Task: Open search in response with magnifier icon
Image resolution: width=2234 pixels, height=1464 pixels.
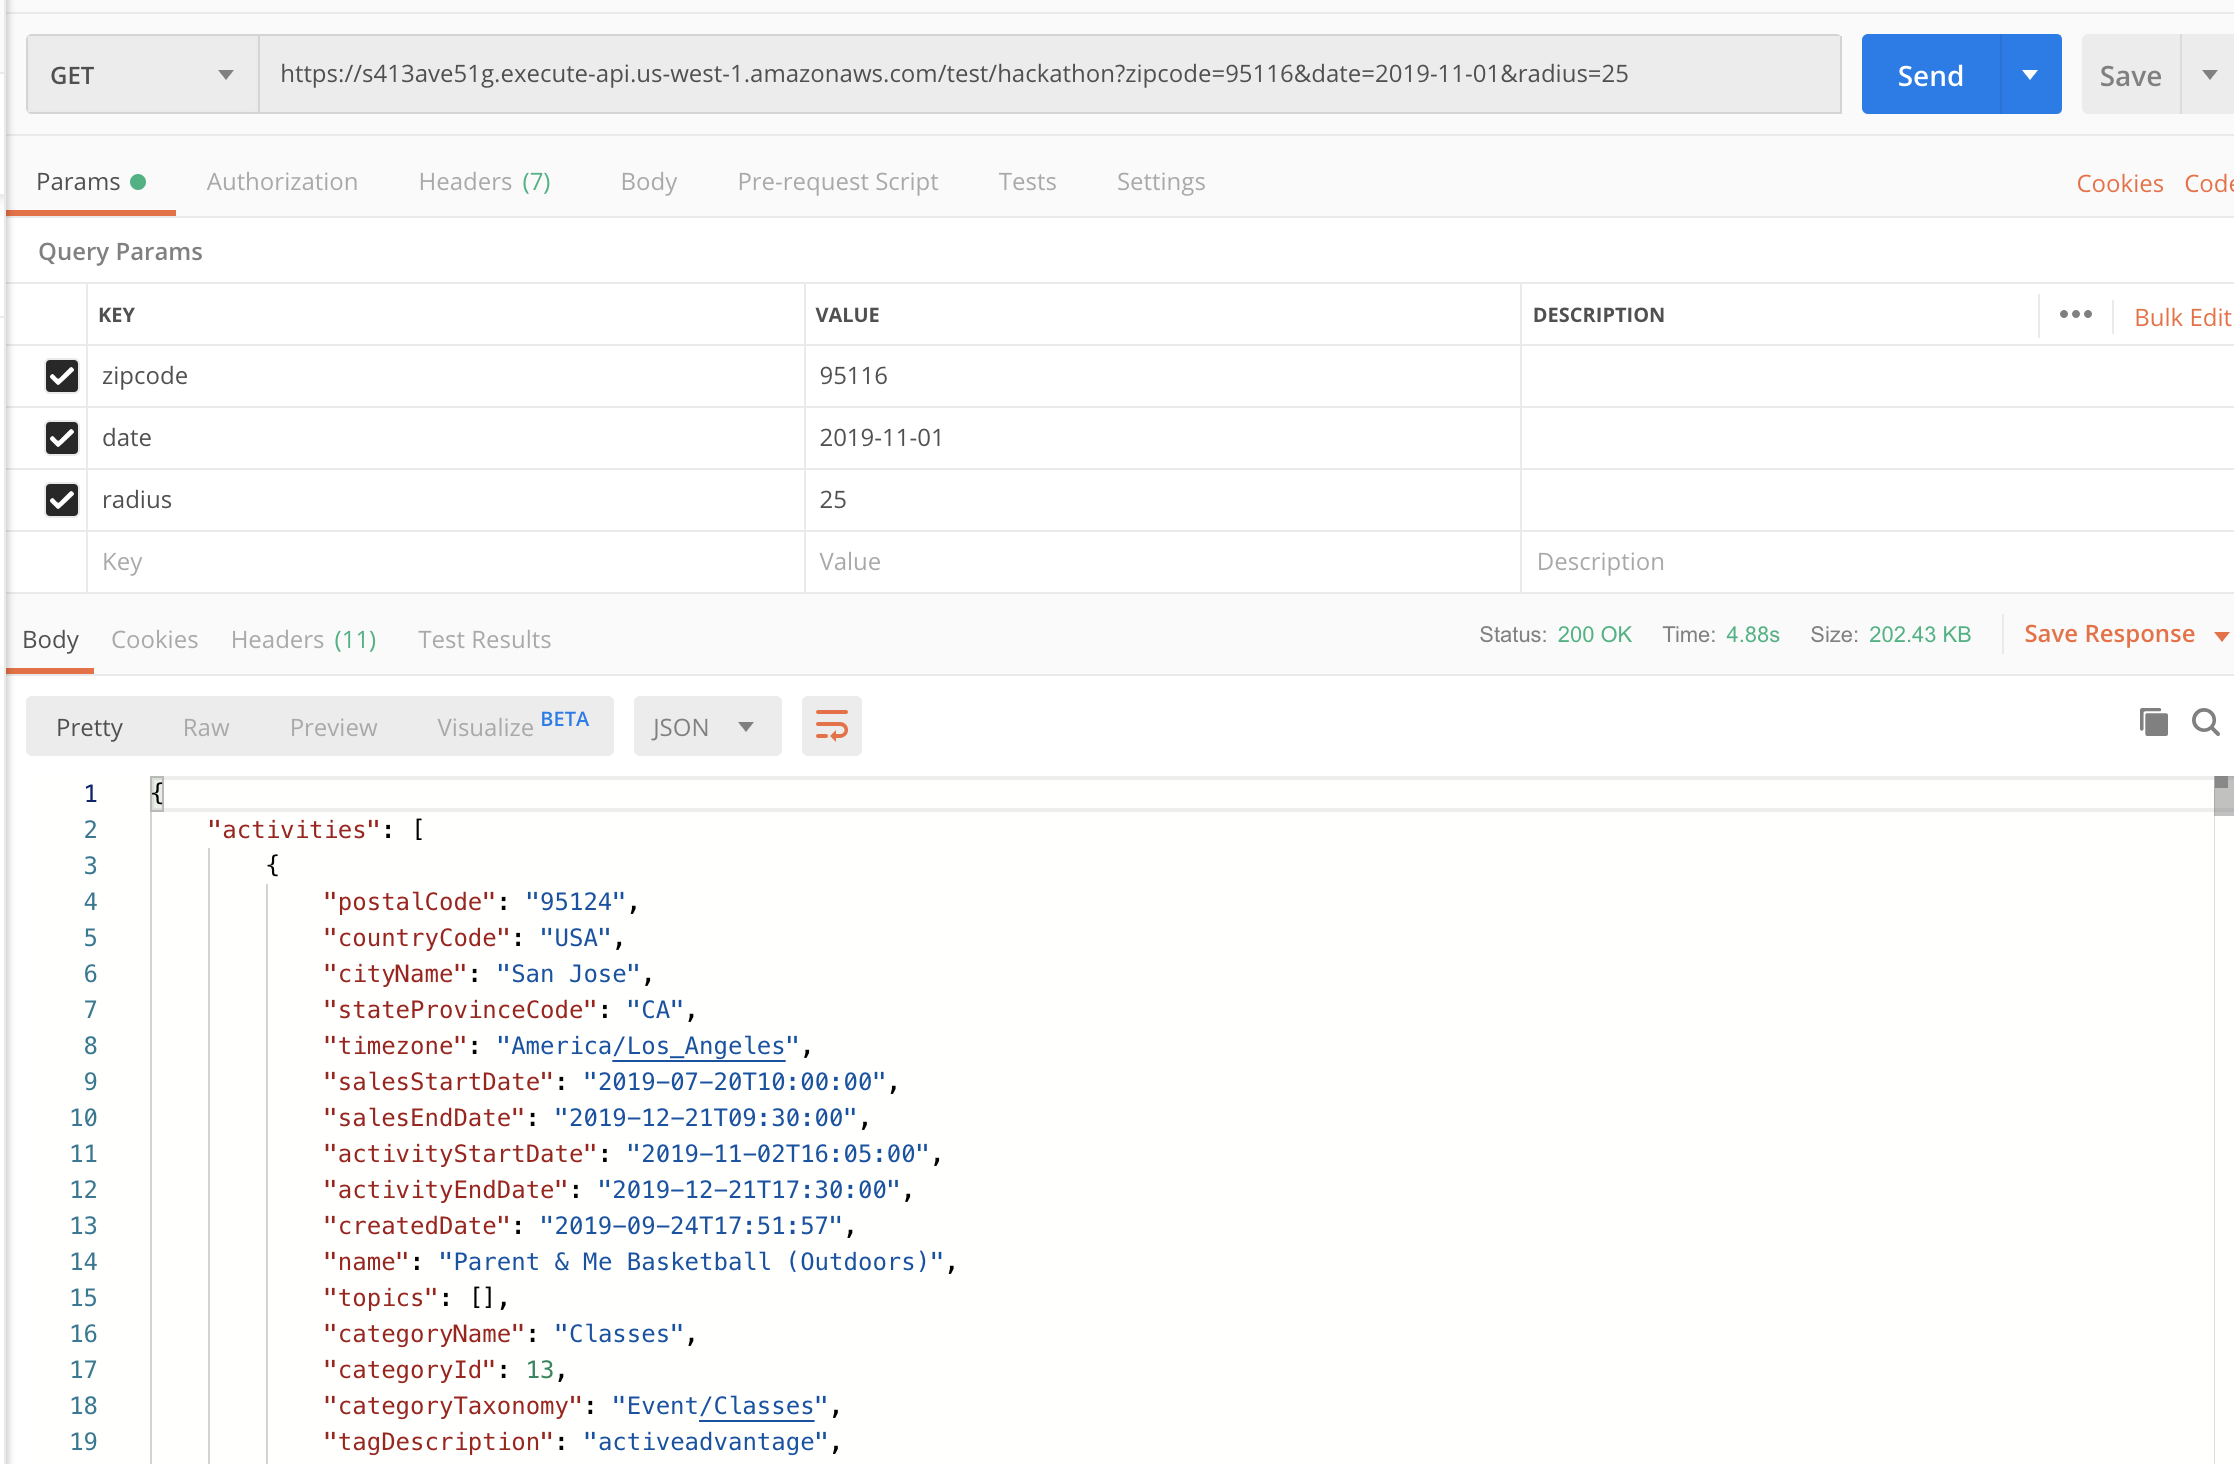Action: pos(2205,722)
